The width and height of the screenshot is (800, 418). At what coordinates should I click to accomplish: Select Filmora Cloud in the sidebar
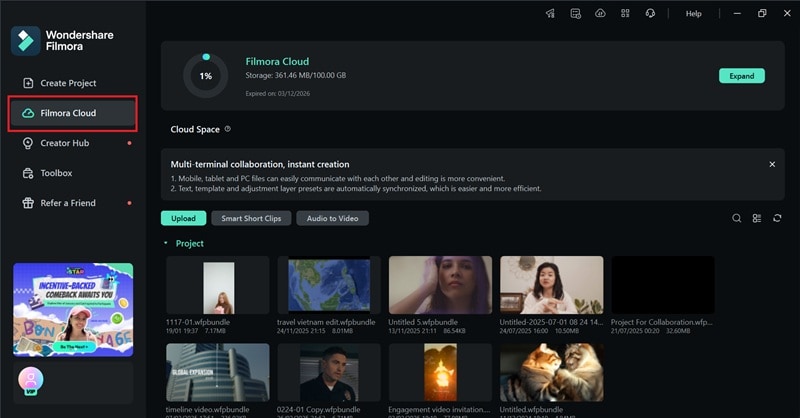72,113
